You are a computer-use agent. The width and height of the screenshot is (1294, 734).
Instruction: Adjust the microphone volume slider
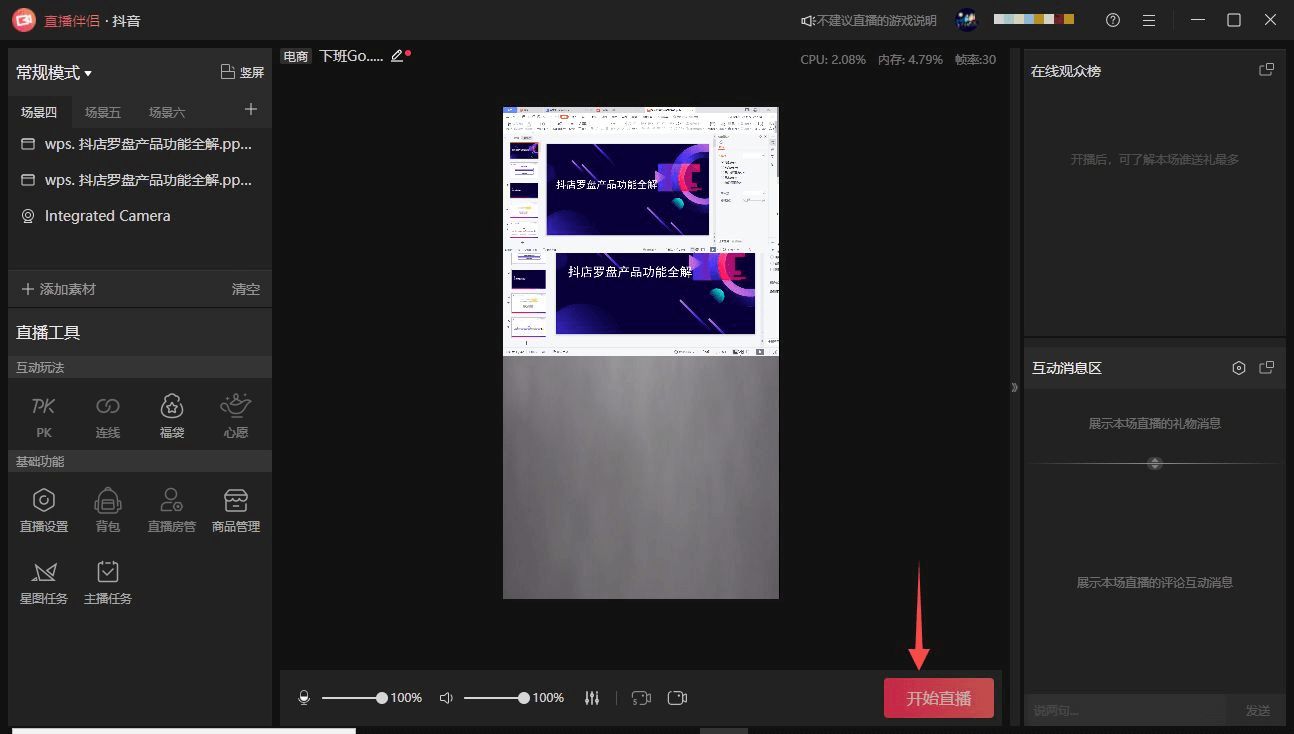click(x=352, y=698)
